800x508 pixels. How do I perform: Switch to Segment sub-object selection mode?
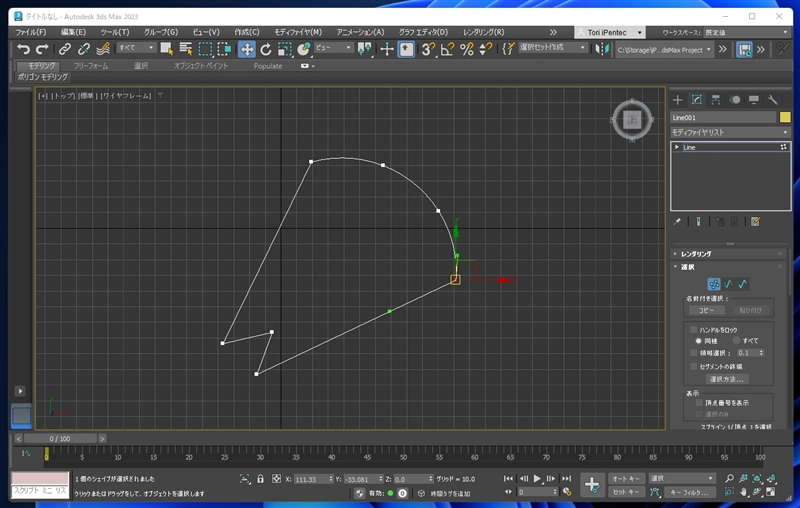coord(729,283)
